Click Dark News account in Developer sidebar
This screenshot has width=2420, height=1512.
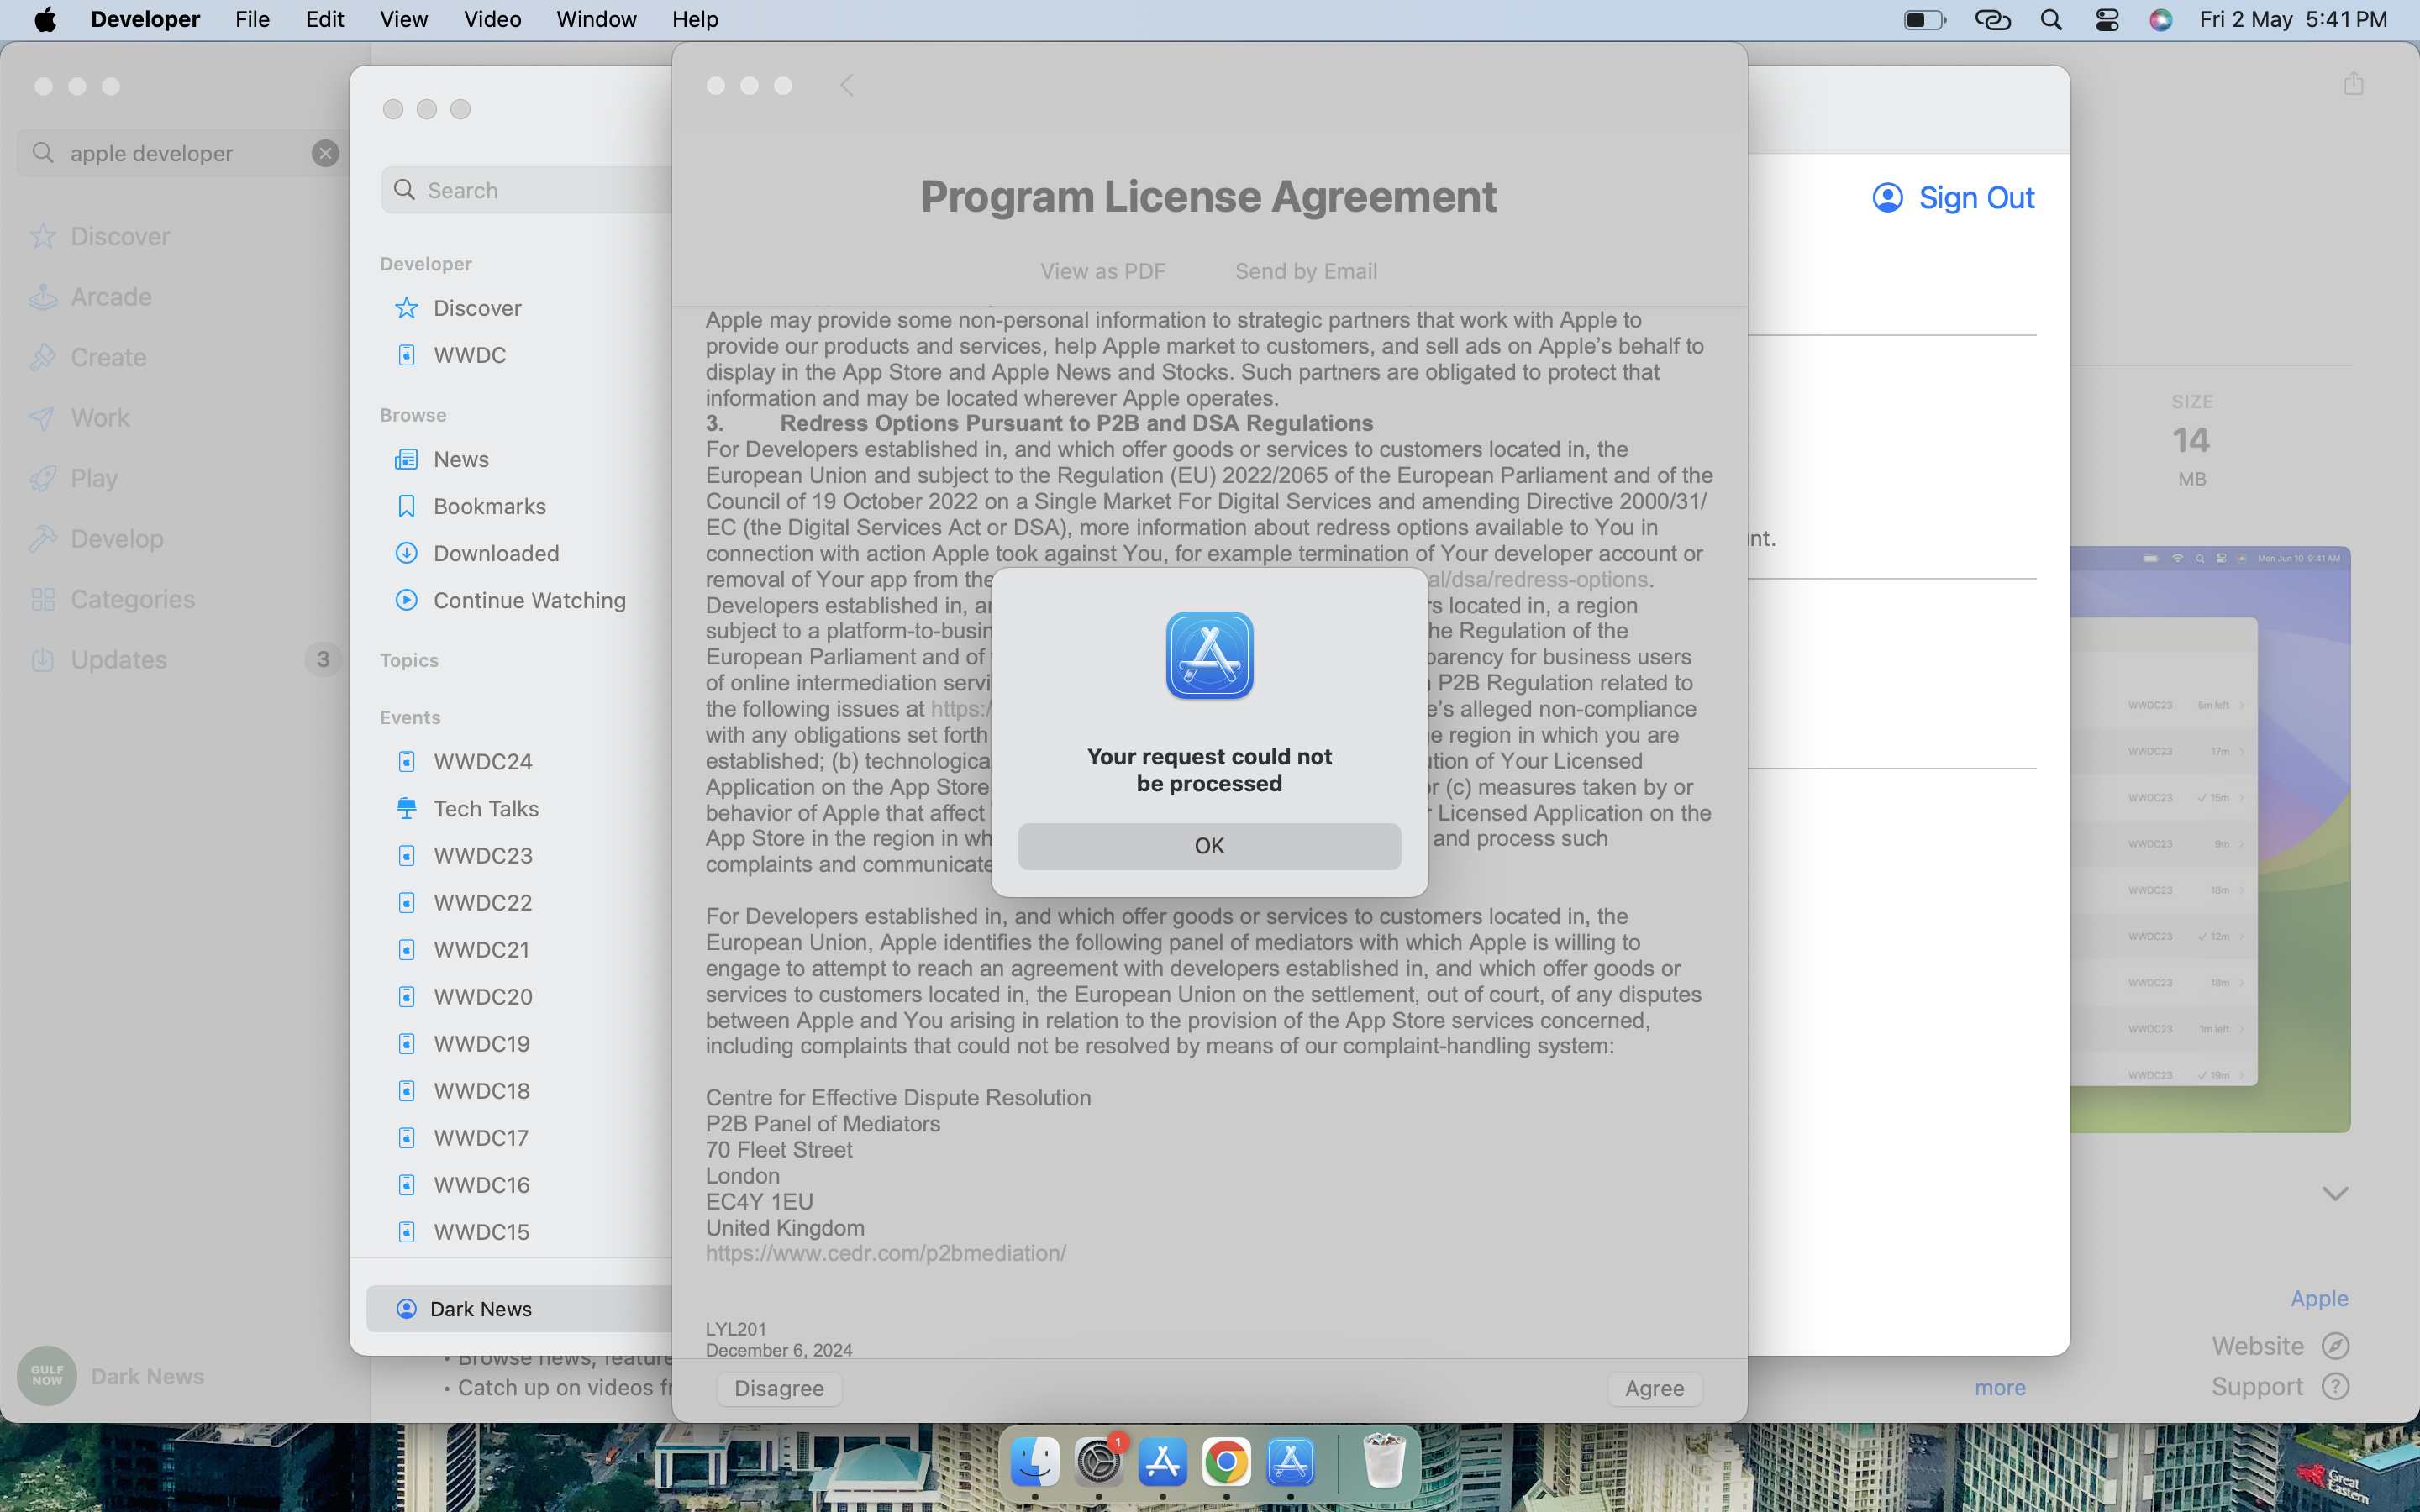(519, 1309)
